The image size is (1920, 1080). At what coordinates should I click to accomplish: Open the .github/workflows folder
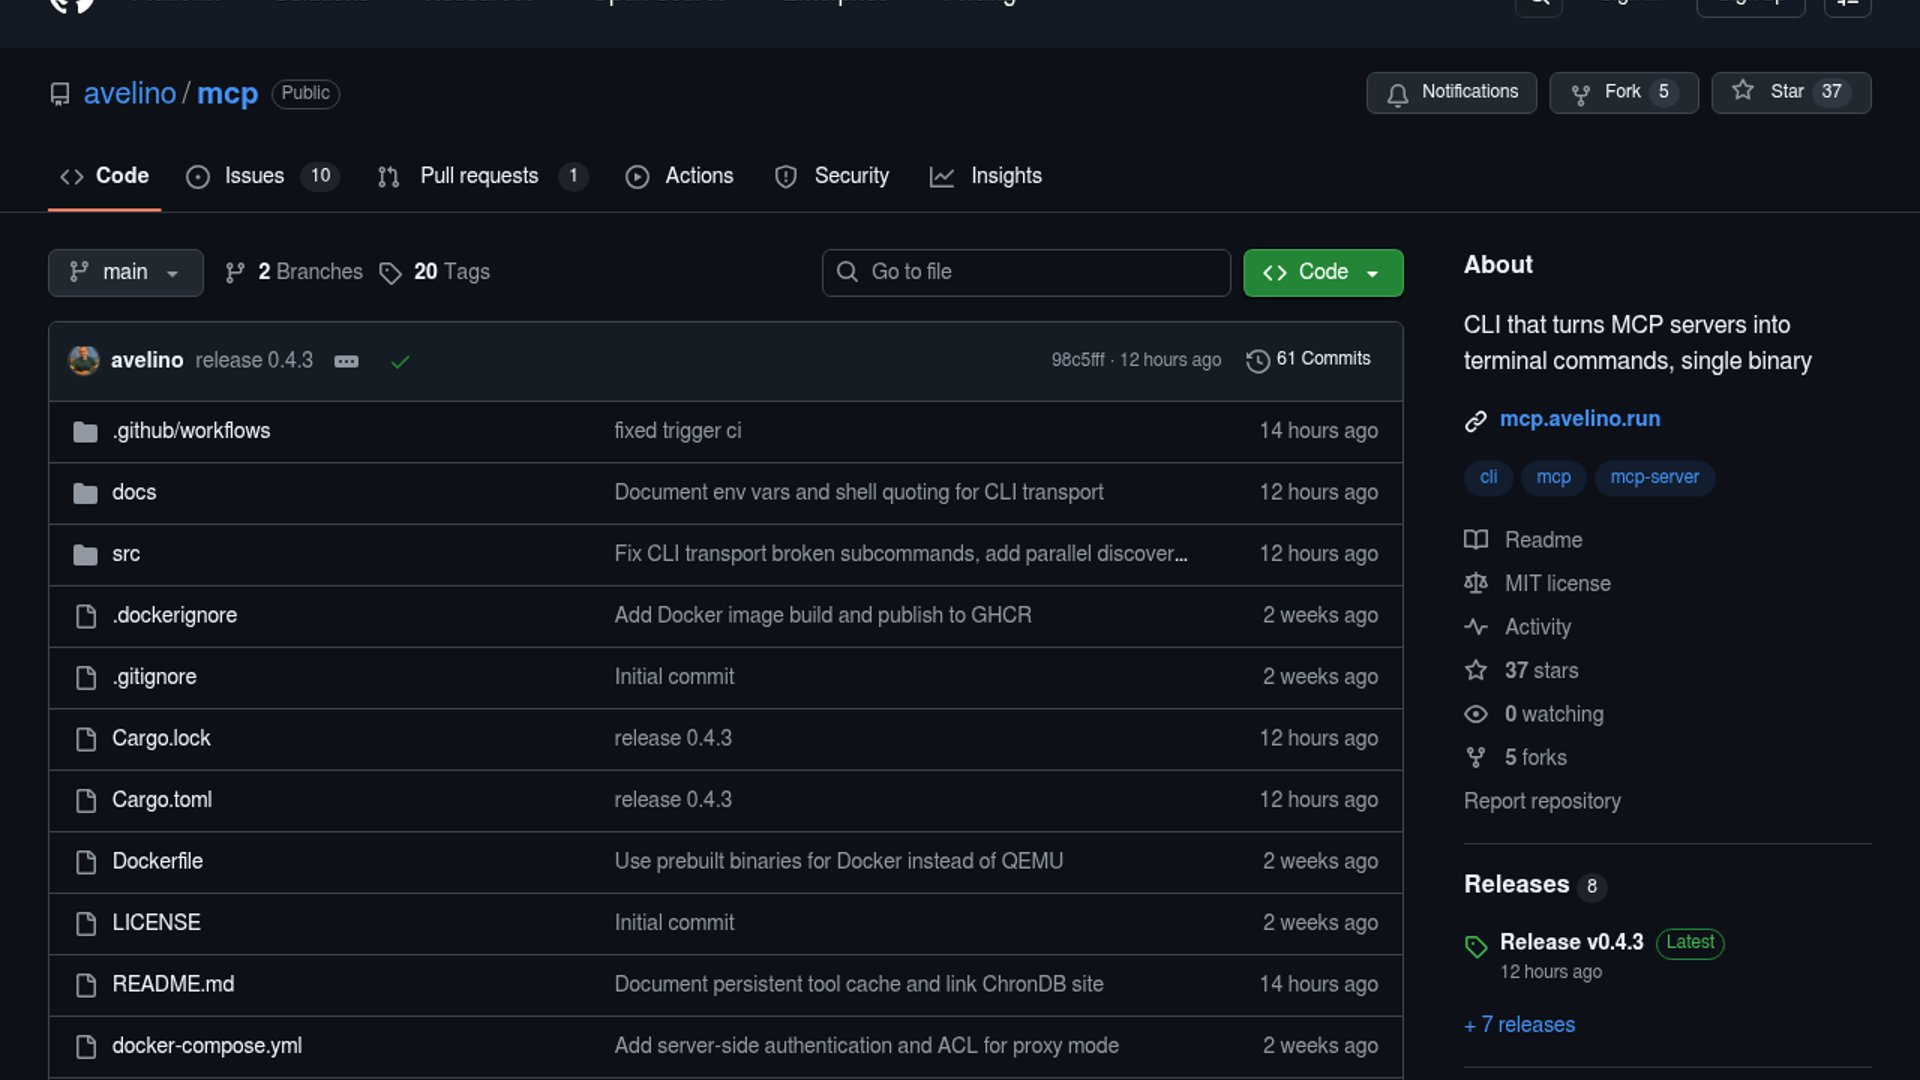[x=191, y=431]
